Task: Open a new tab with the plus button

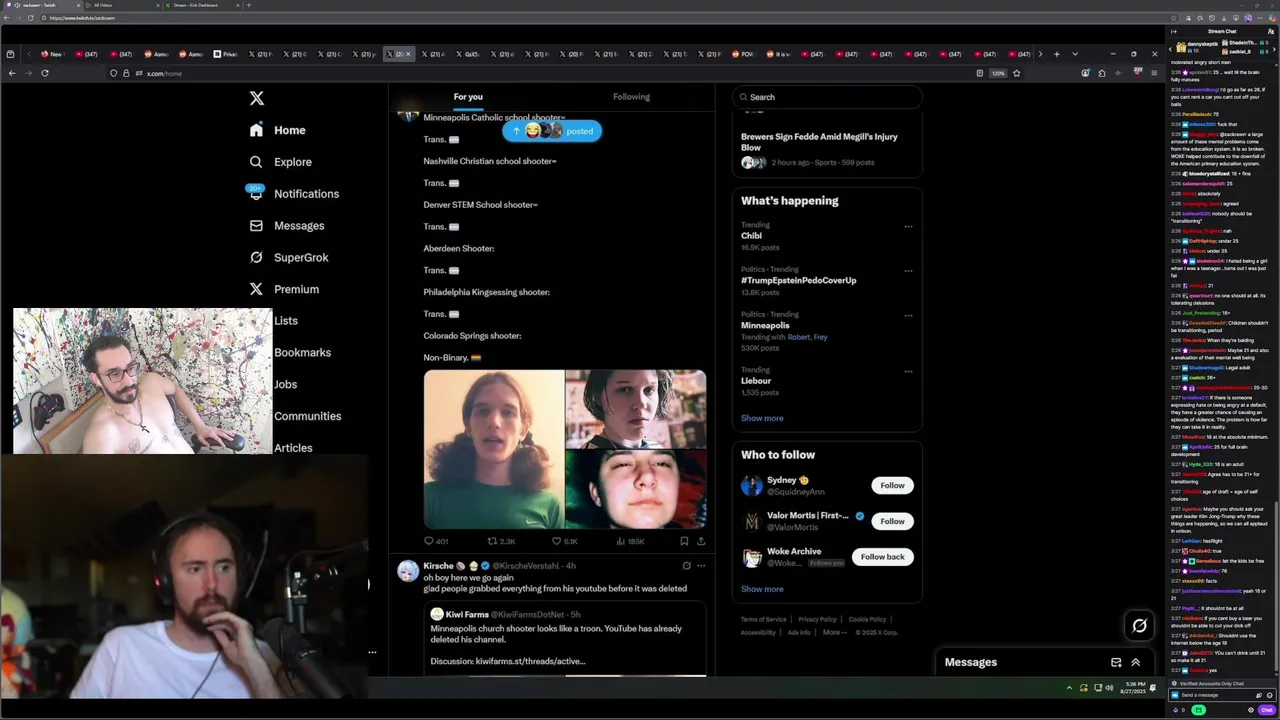Action: [x=1056, y=54]
